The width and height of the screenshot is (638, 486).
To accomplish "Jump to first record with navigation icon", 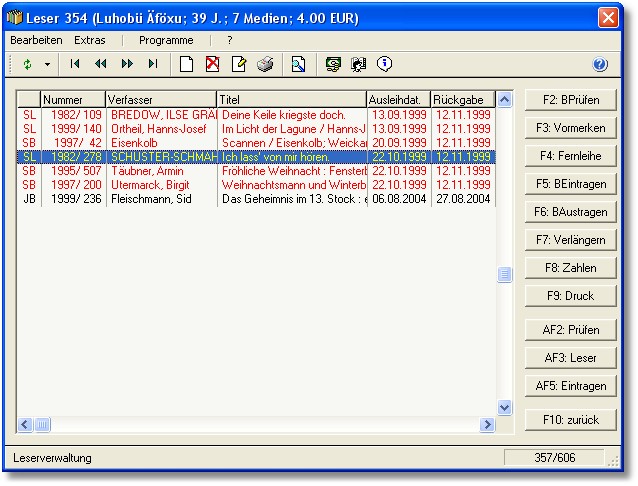I will [x=75, y=64].
